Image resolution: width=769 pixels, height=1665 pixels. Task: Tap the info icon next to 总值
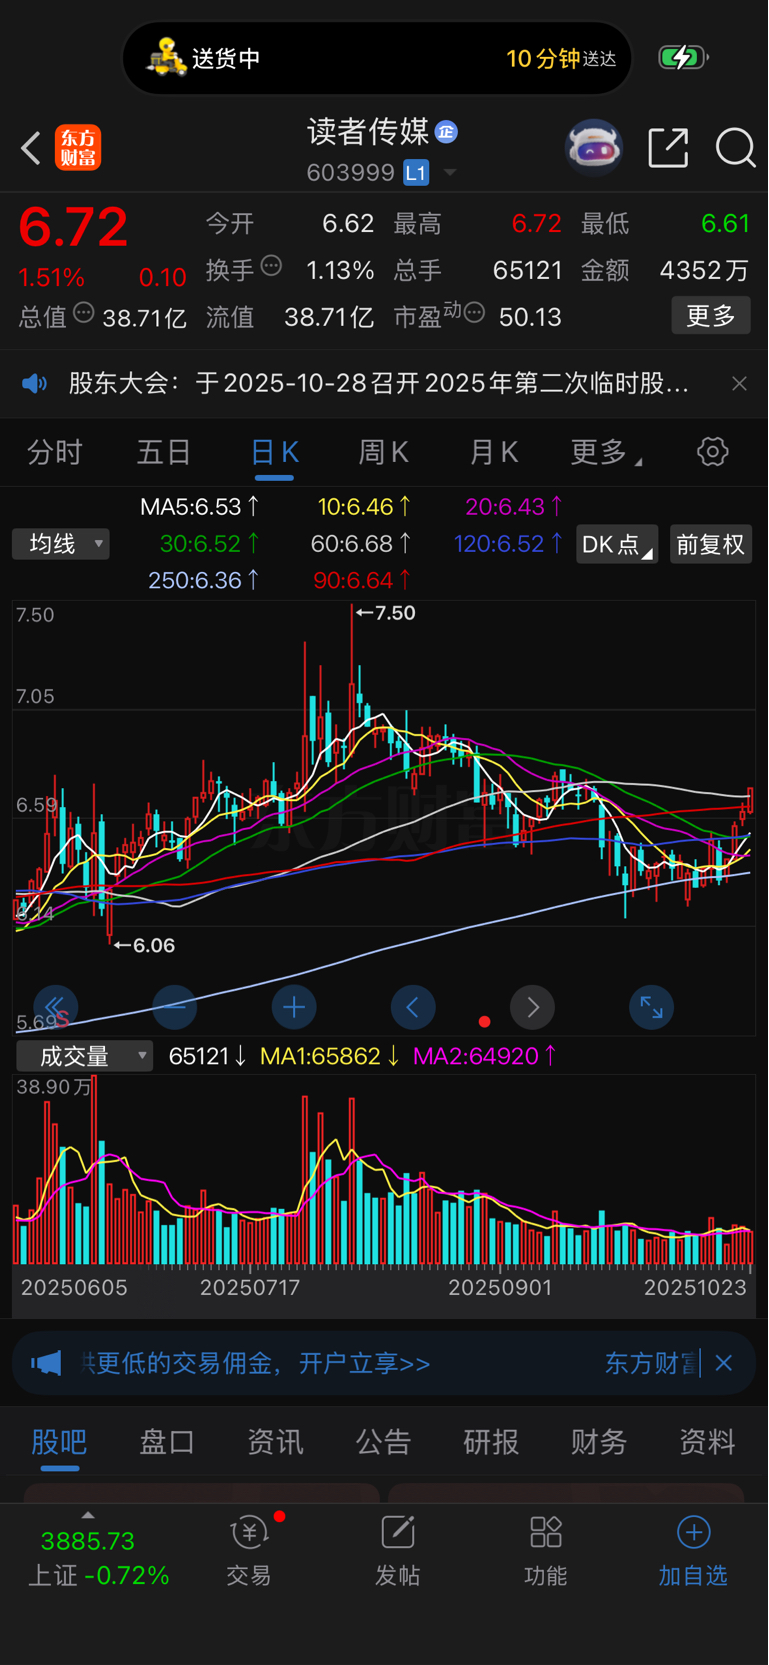(84, 313)
